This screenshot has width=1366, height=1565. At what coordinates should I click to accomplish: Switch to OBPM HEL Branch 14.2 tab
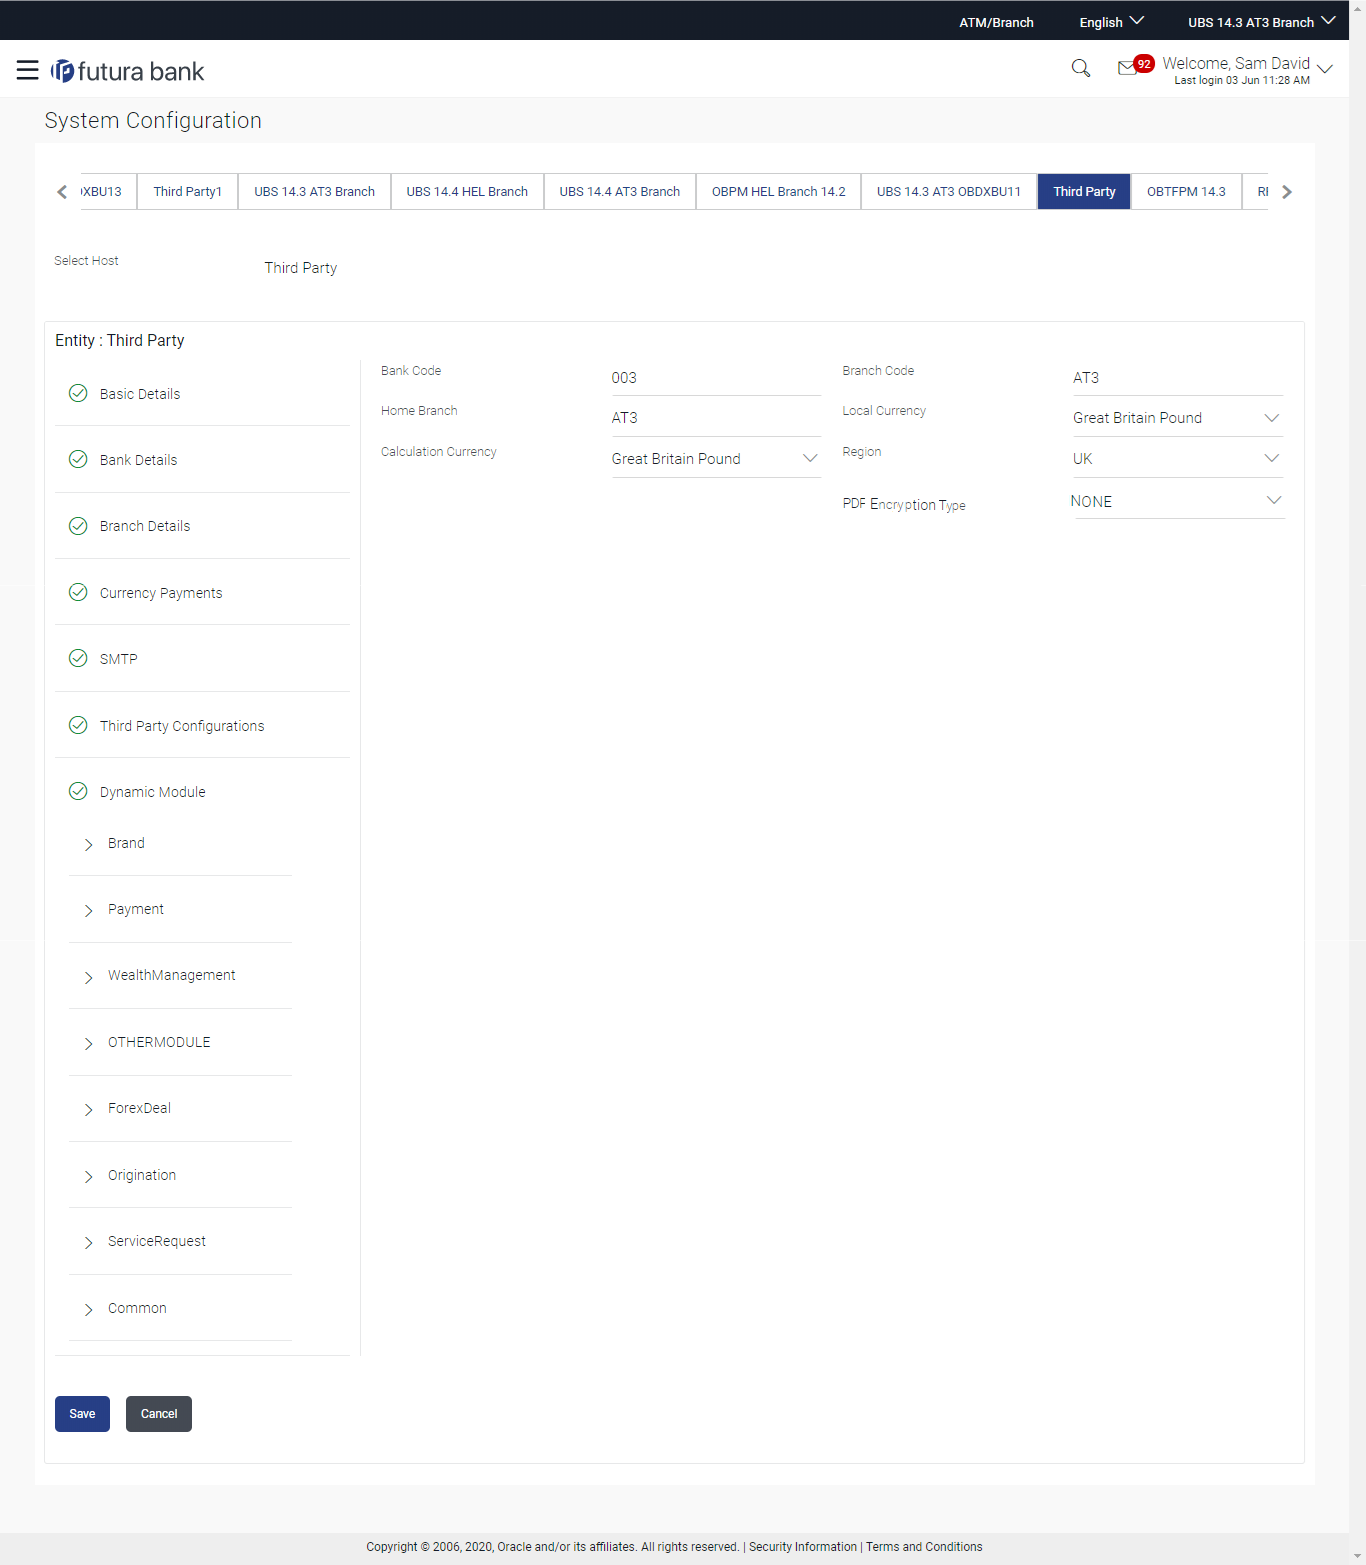click(x=779, y=191)
